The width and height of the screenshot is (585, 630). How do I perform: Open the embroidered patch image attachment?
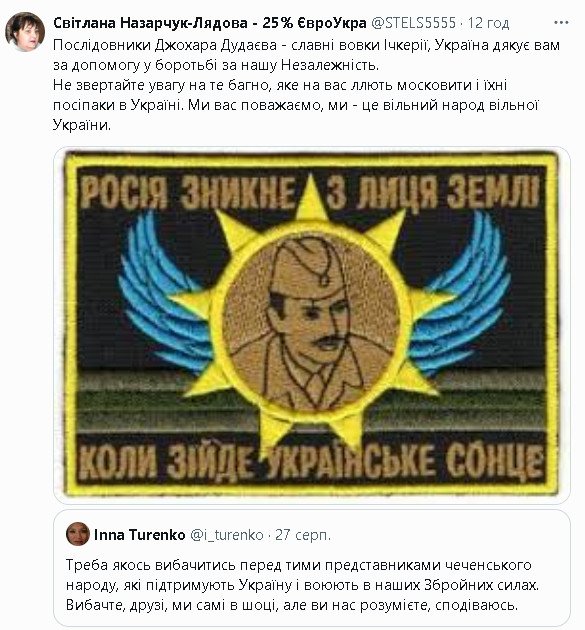pyautogui.click(x=312, y=324)
